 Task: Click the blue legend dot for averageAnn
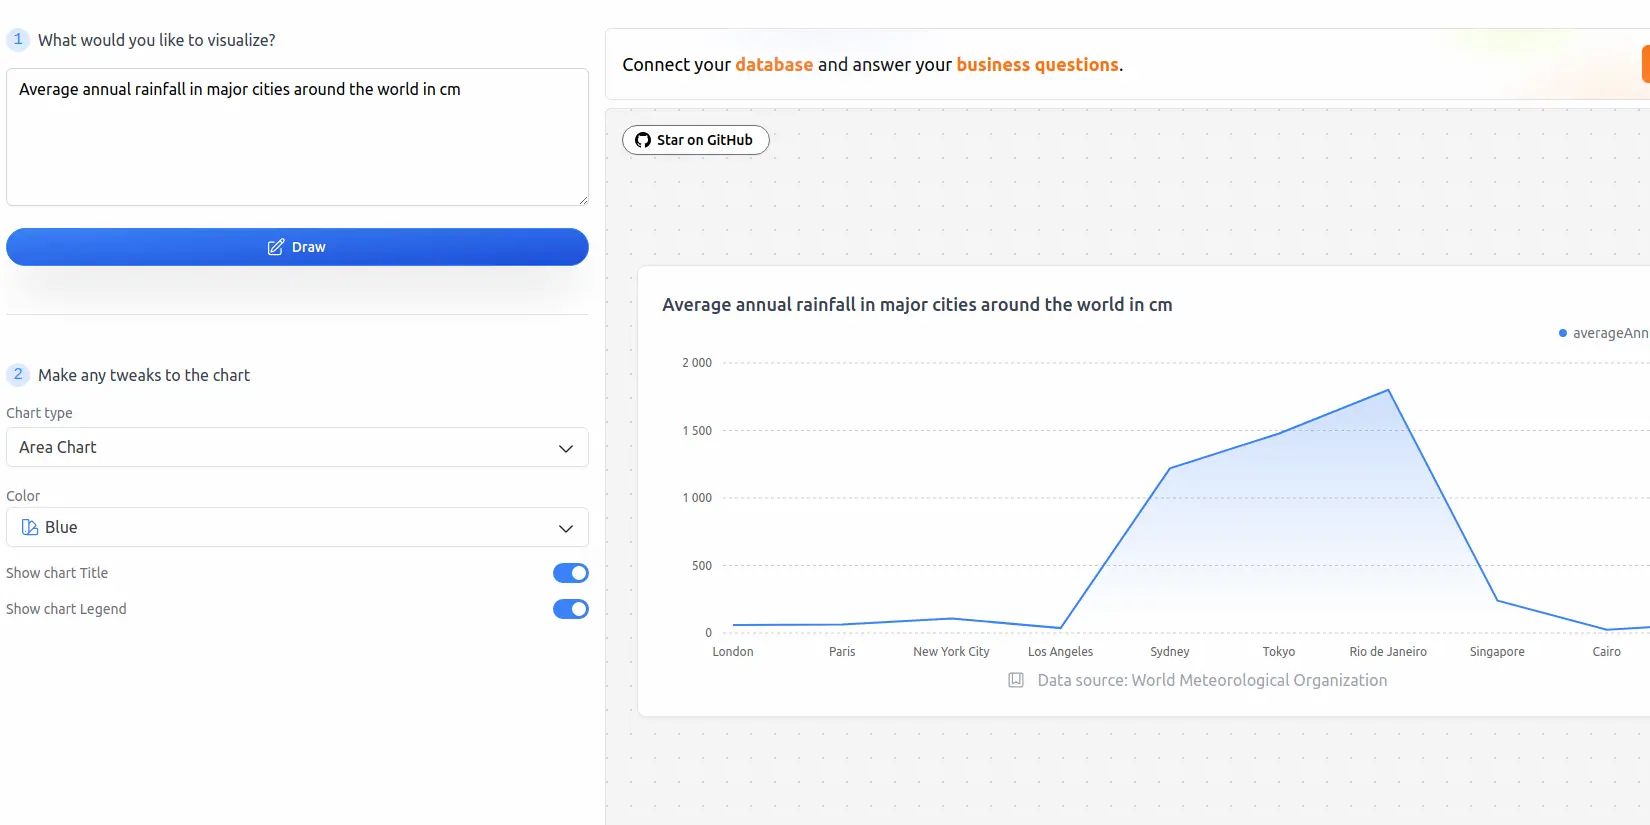click(x=1563, y=333)
